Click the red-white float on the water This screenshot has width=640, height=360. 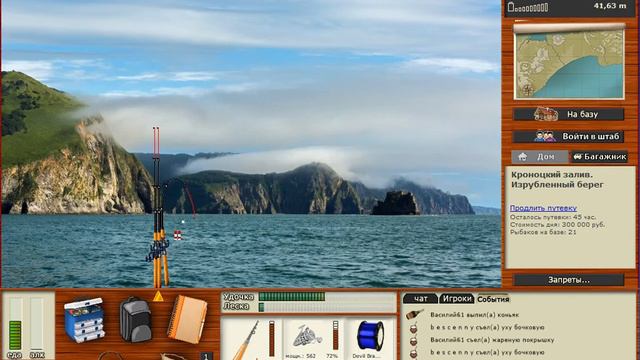178,235
